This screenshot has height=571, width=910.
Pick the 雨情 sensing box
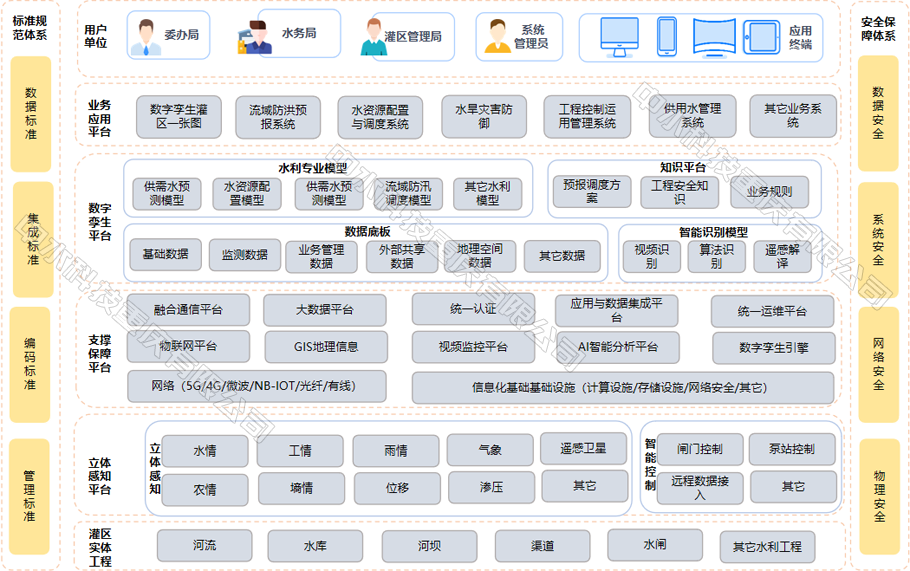[x=396, y=451]
